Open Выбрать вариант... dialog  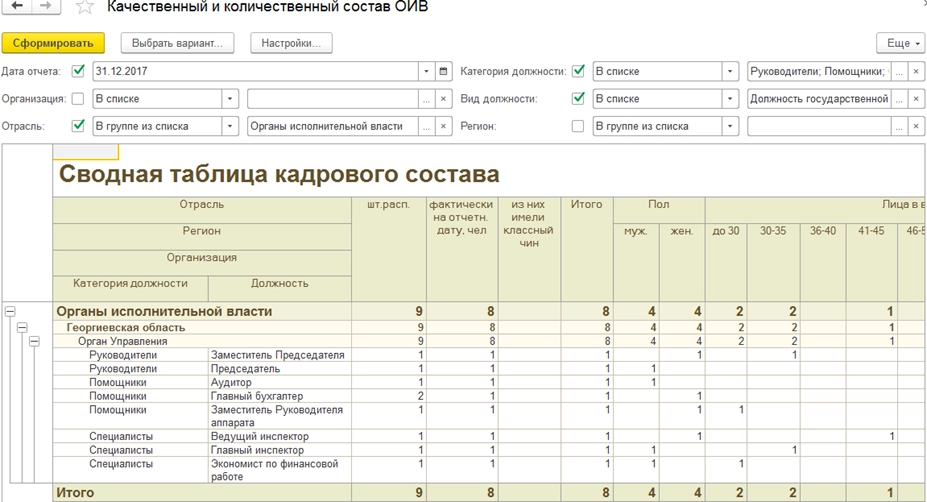177,43
